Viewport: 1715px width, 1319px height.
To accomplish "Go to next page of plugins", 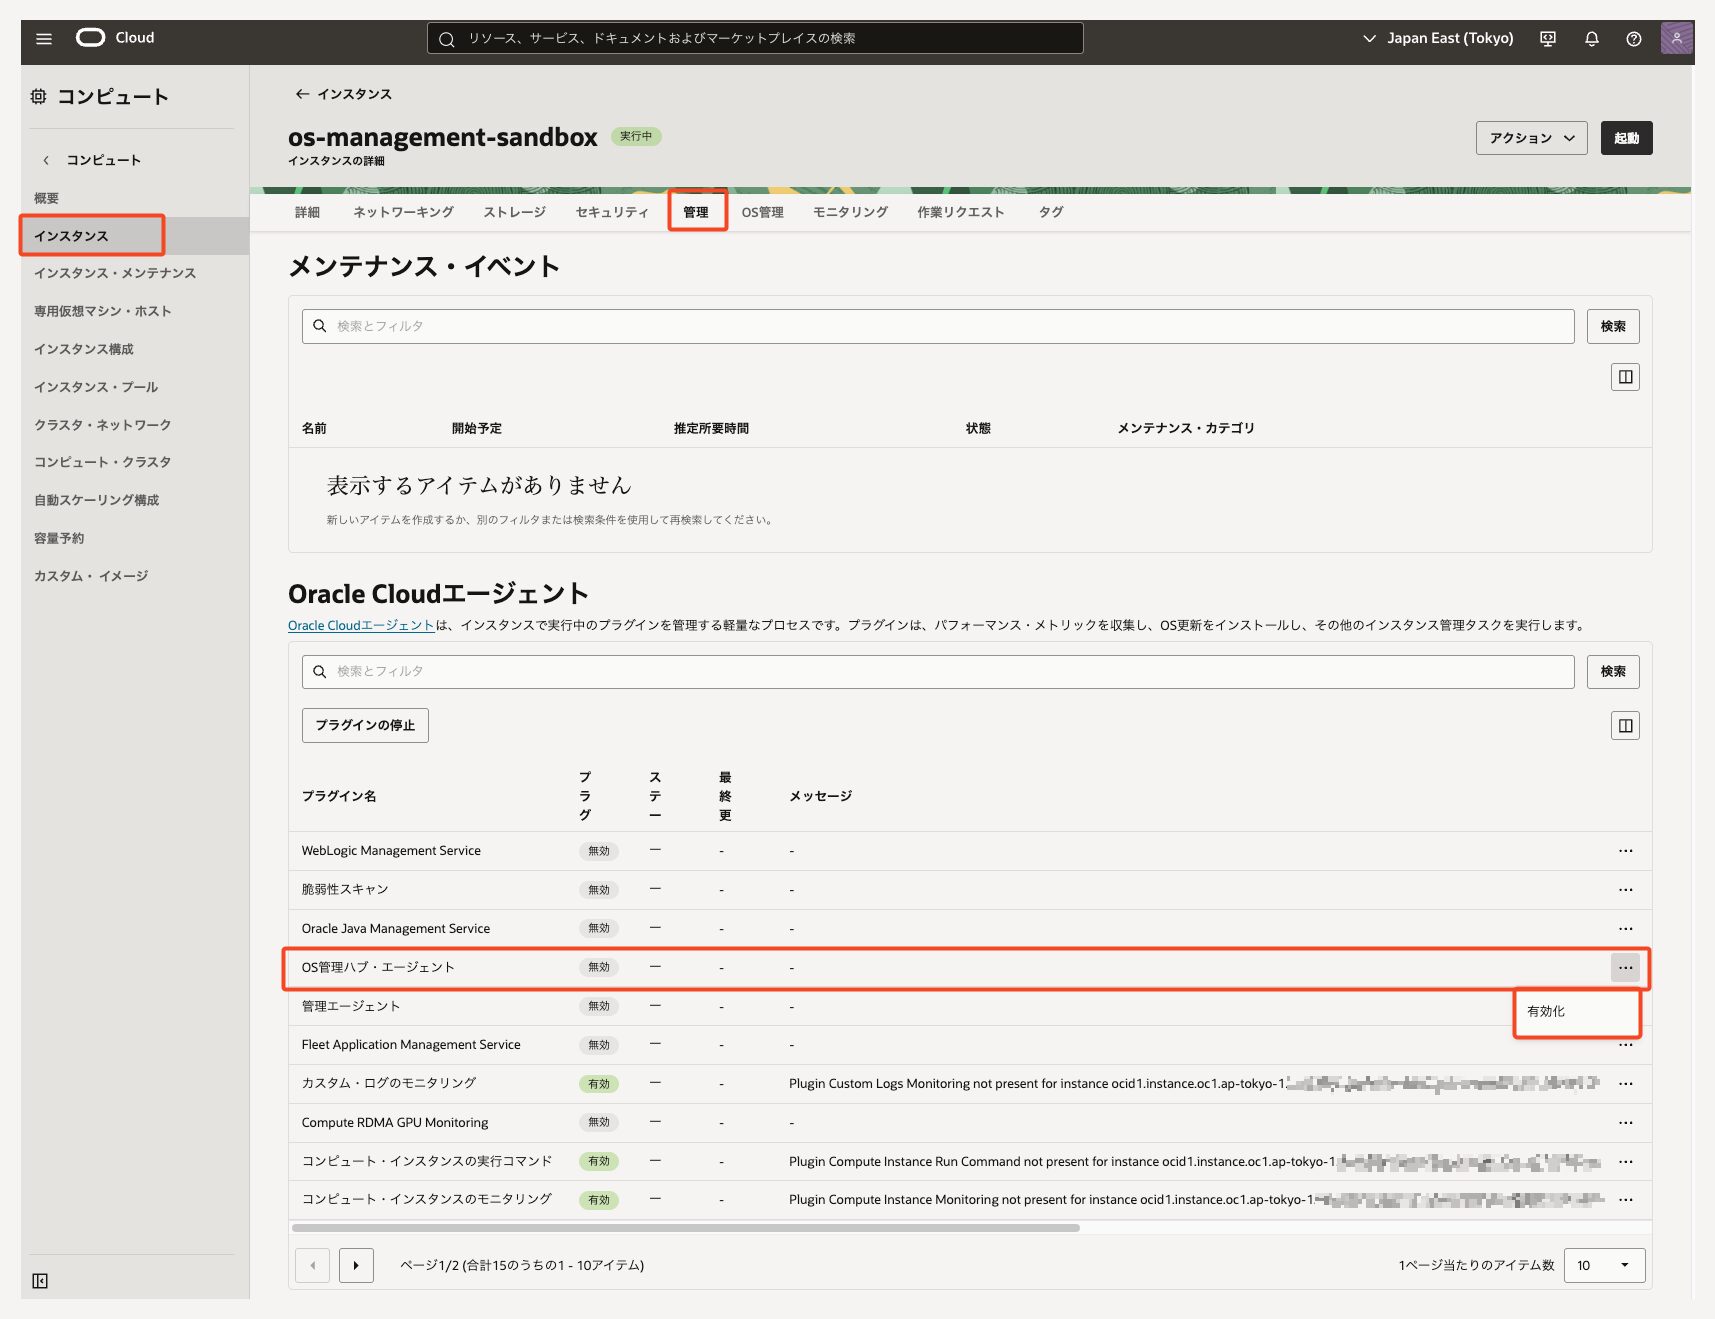I will point(356,1265).
